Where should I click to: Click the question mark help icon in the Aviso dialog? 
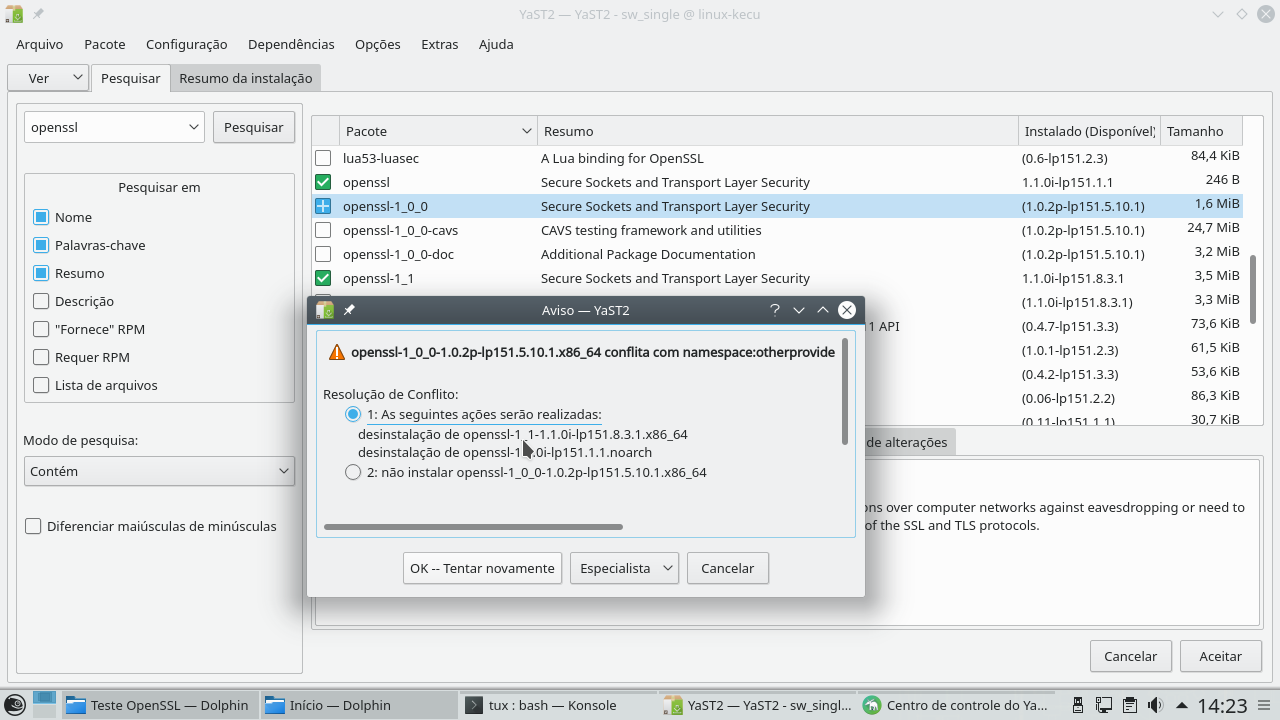pyautogui.click(x=775, y=310)
